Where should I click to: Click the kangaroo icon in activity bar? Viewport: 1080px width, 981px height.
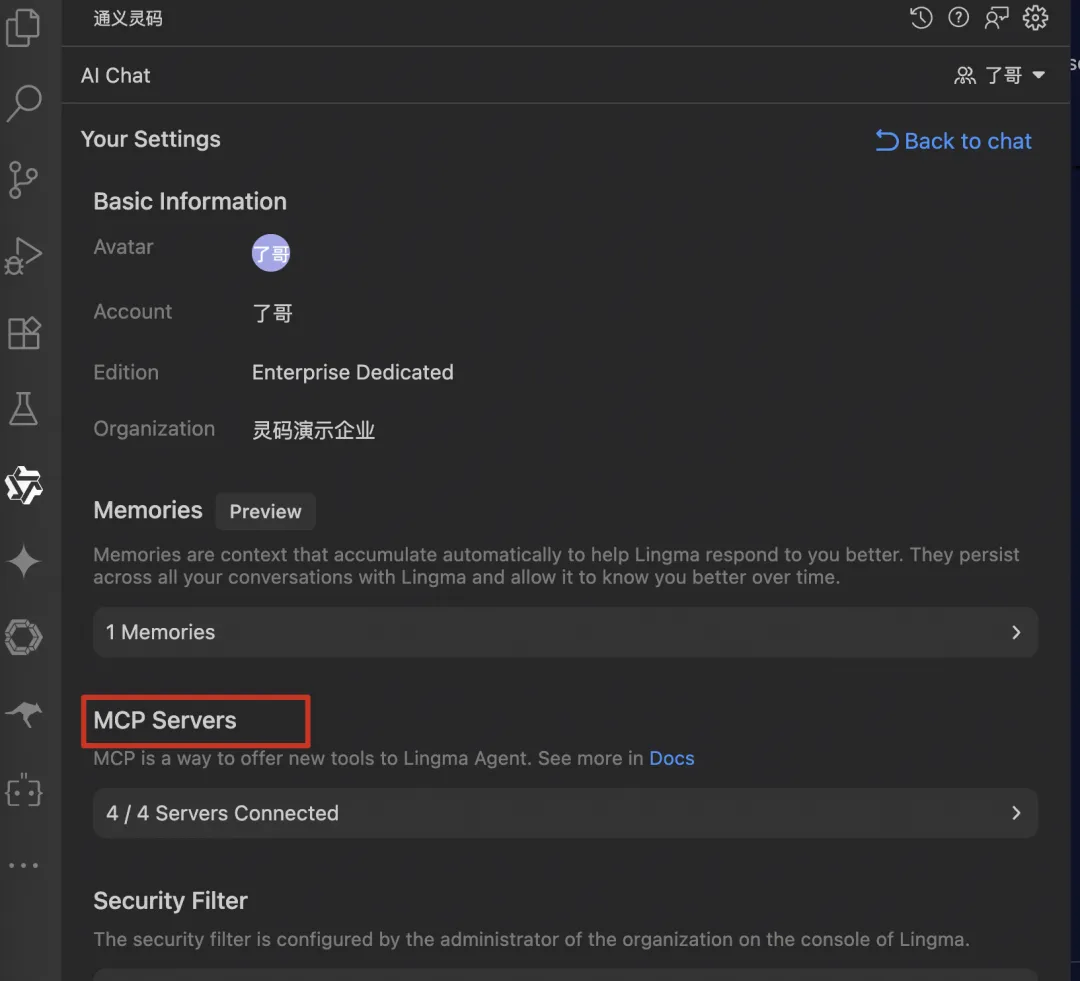(x=23, y=714)
